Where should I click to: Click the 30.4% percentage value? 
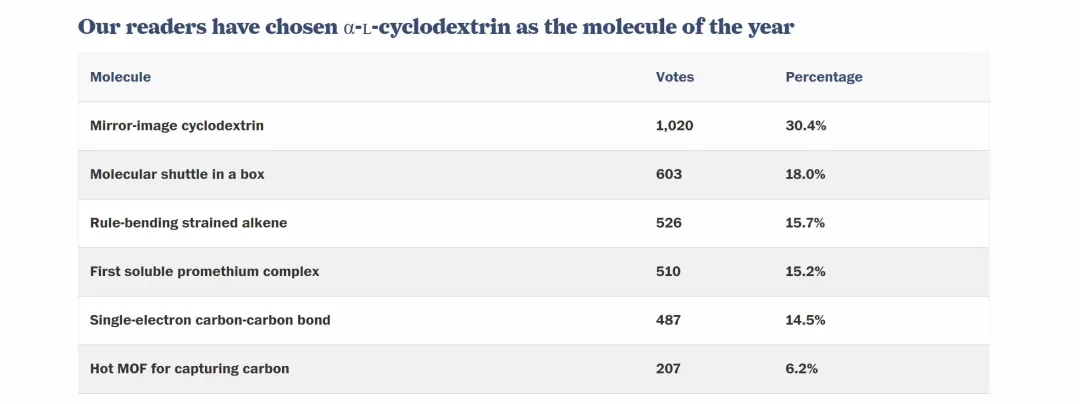pos(806,126)
